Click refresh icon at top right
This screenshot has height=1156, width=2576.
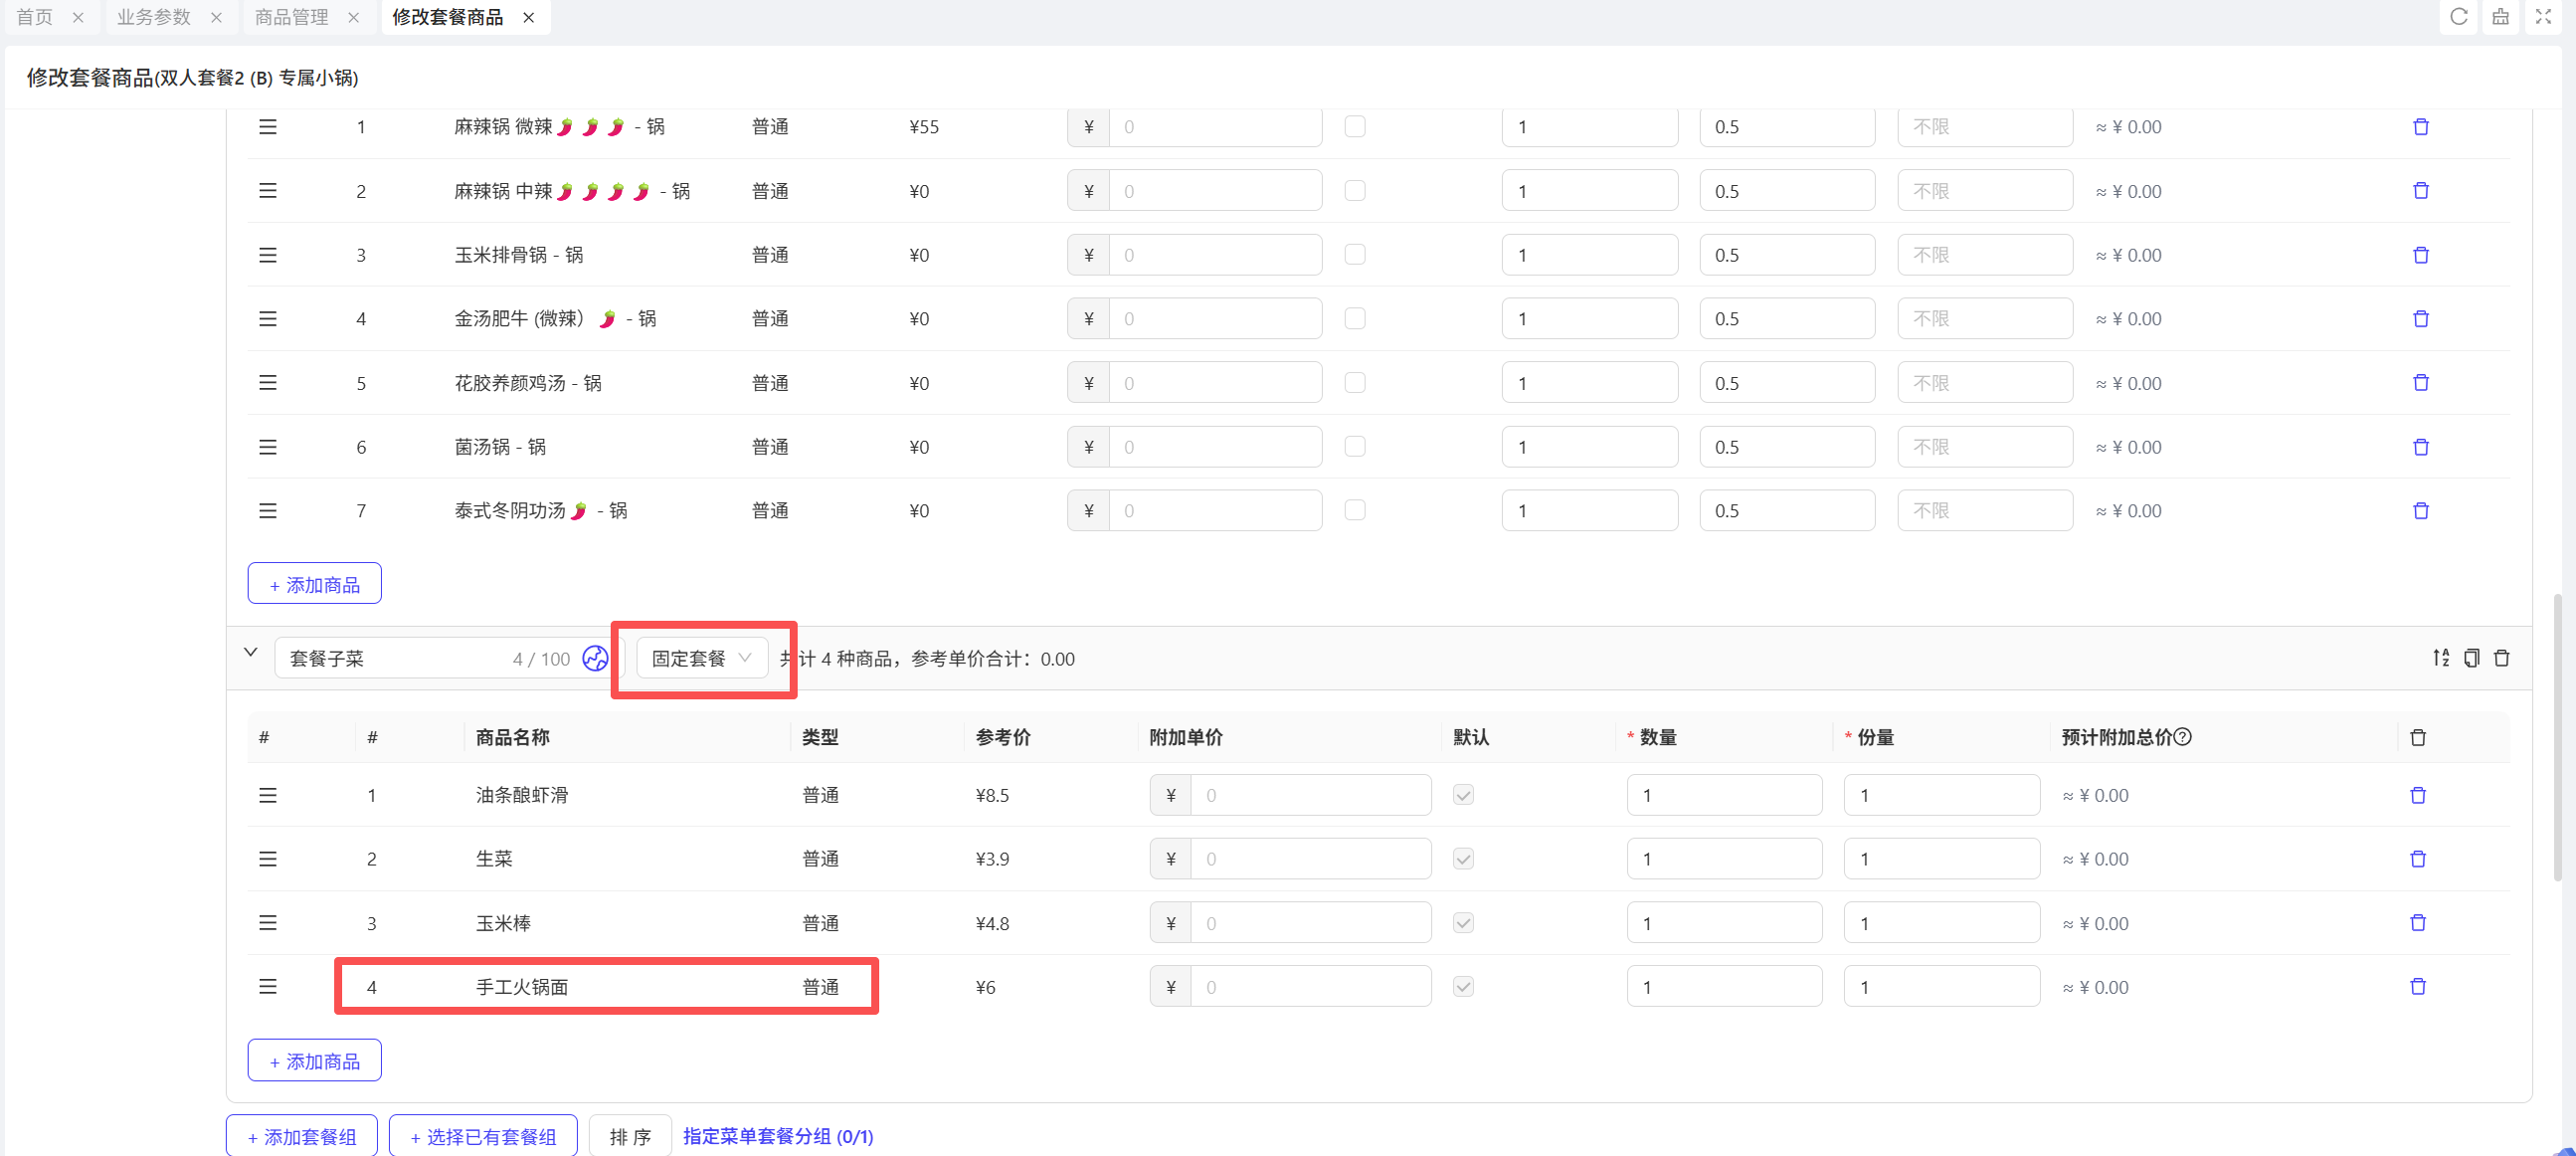click(2458, 17)
